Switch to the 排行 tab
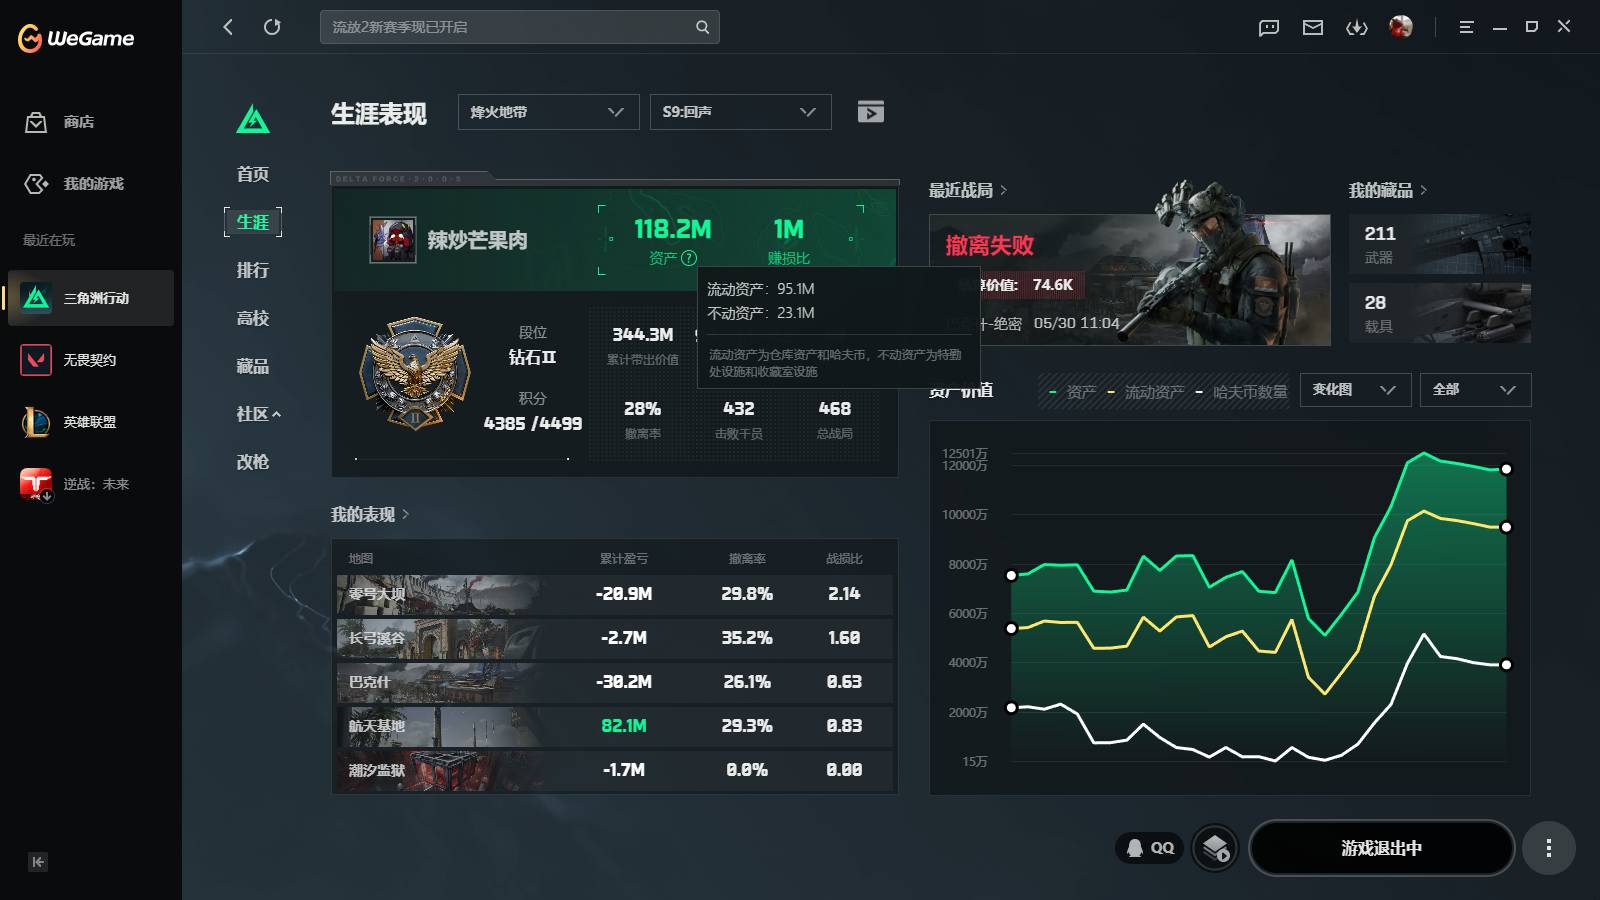This screenshot has width=1600, height=900. tap(253, 270)
